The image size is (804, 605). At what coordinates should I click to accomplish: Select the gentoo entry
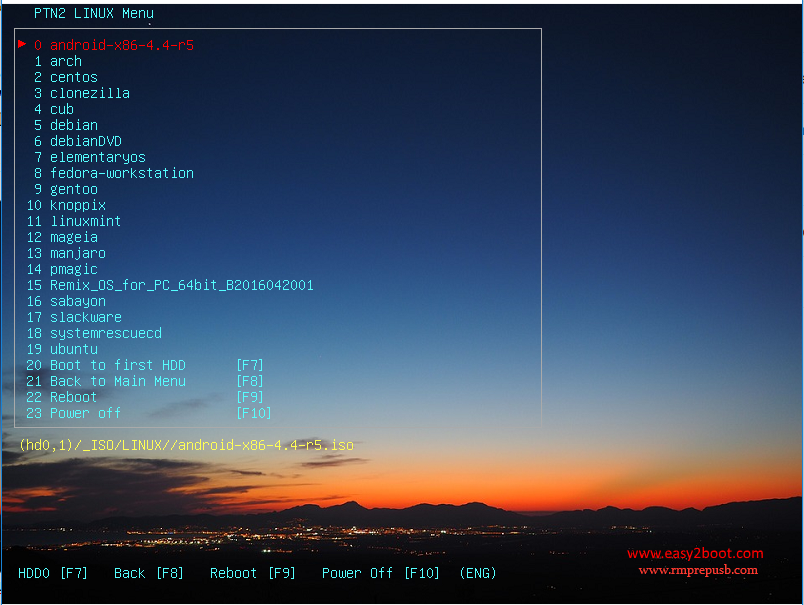tap(66, 189)
